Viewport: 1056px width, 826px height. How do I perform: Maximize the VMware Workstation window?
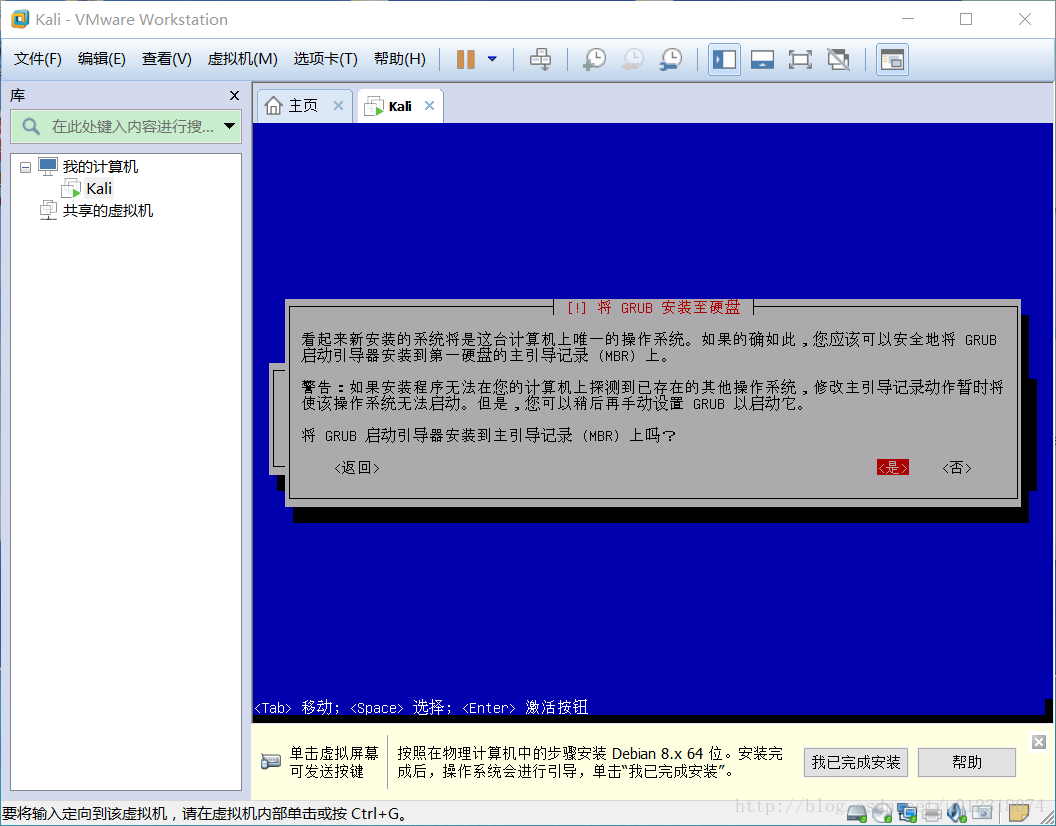pos(966,19)
